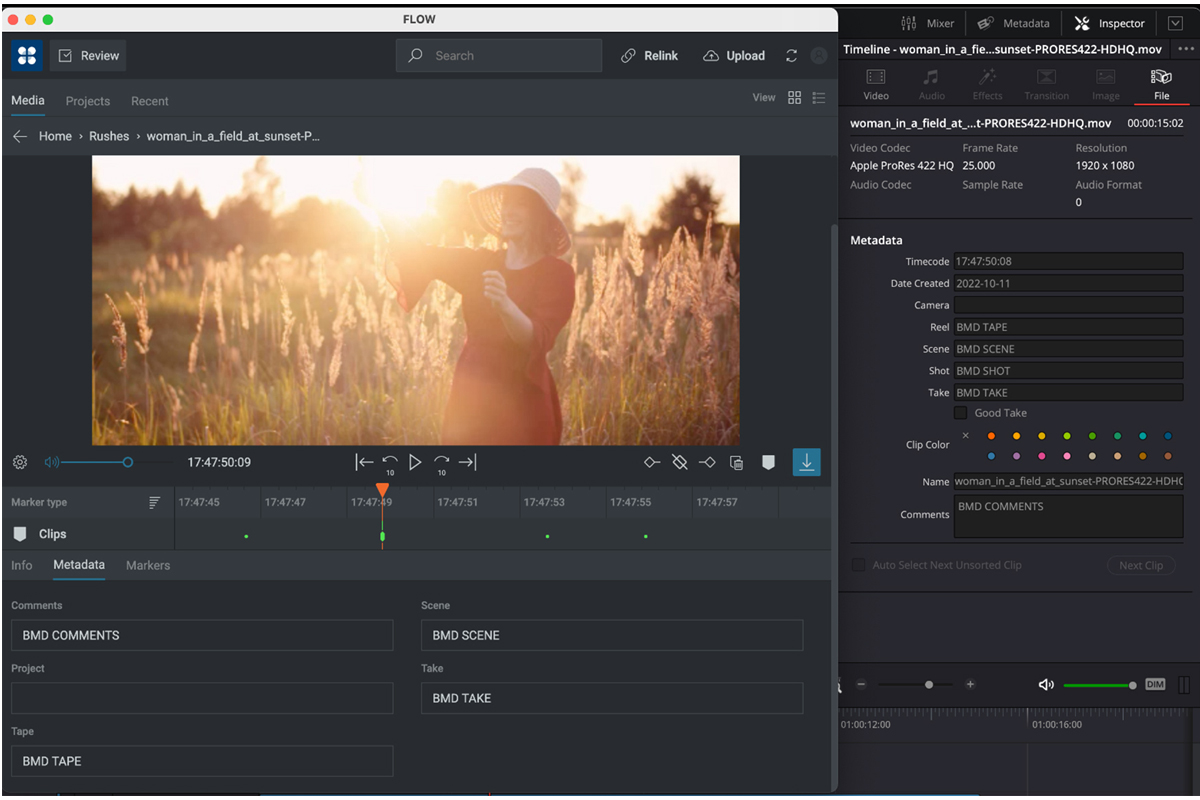Select the flag marker icon under the viewer
Image resolution: width=1200 pixels, height=800 pixels.
[767, 462]
